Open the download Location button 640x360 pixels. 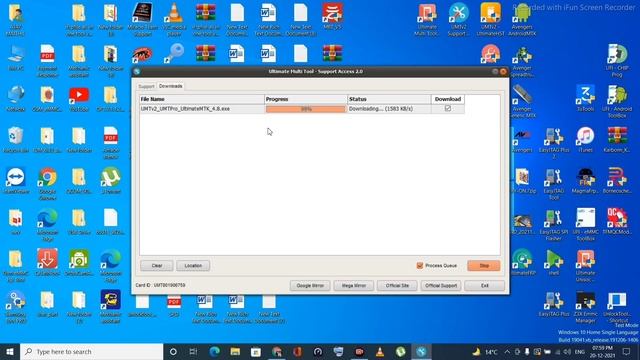click(x=193, y=266)
